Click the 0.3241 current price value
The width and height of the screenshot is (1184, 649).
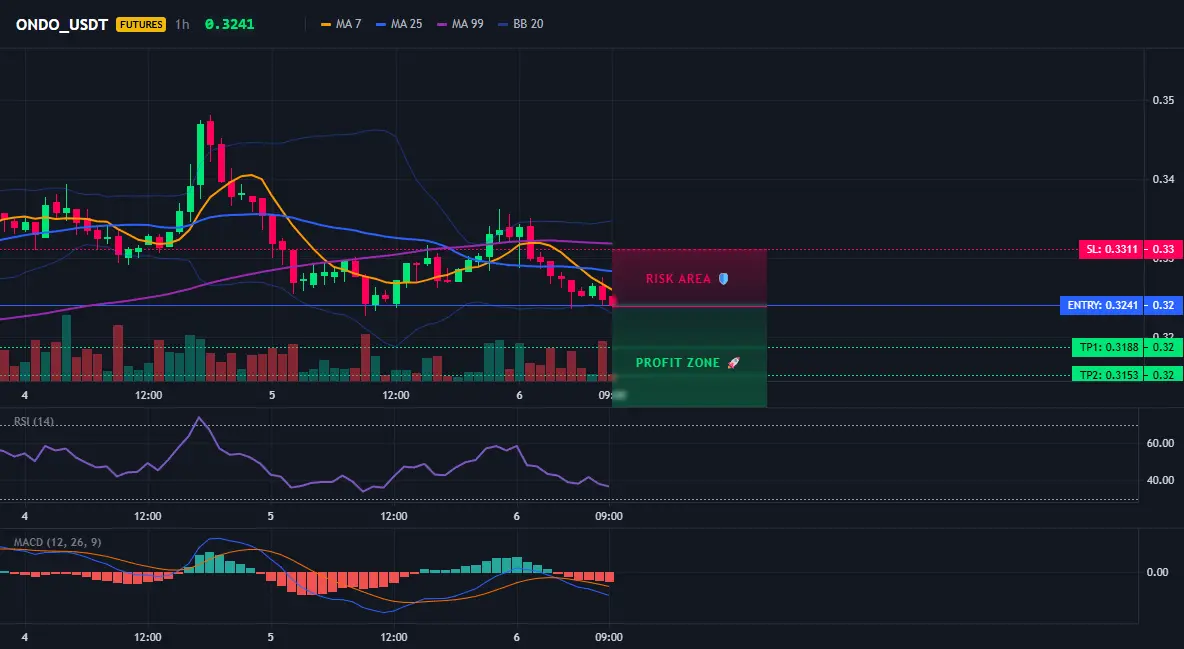point(230,24)
